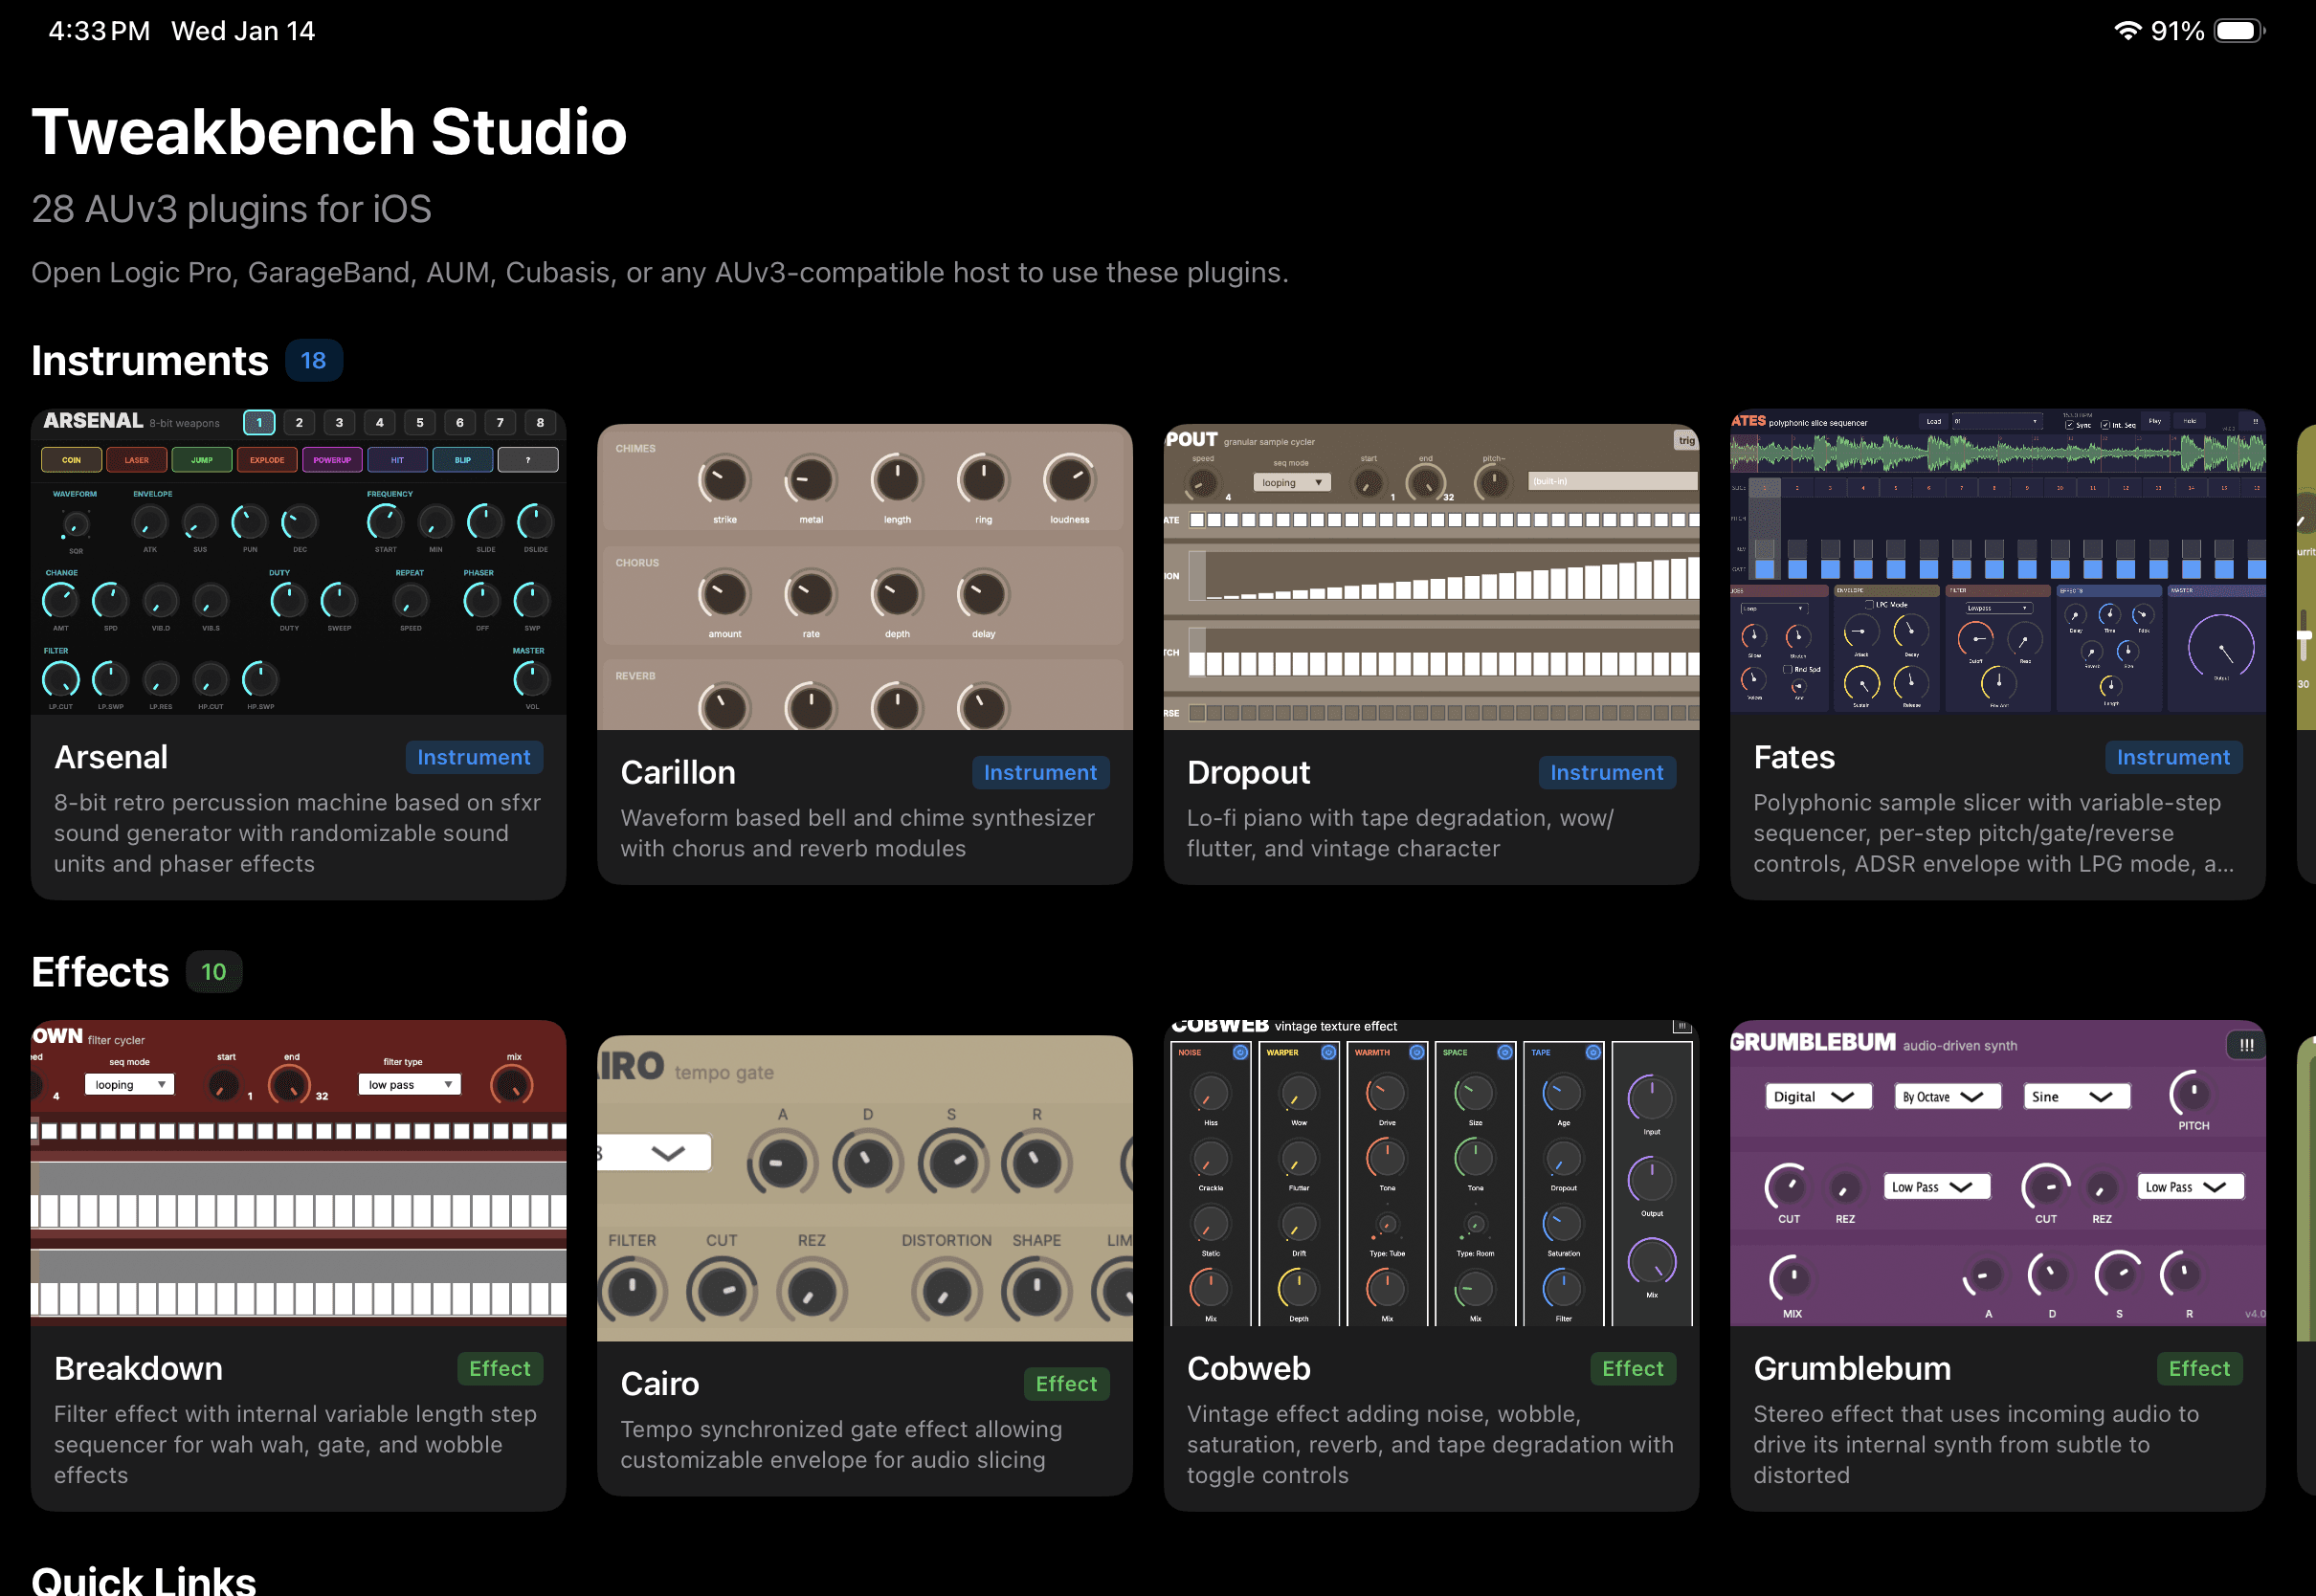
Task: Open Grumblebum's Digital dropdown
Action: click(x=1818, y=1097)
